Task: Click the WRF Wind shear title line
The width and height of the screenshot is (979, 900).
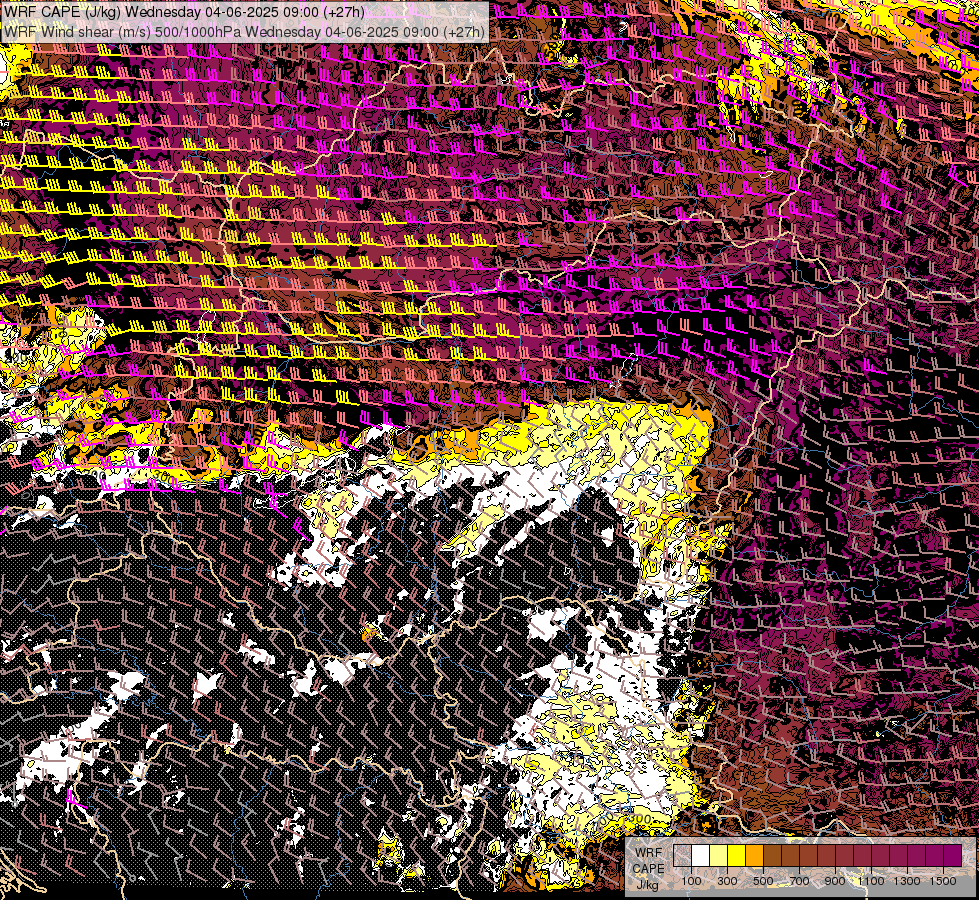Action: click(244, 31)
